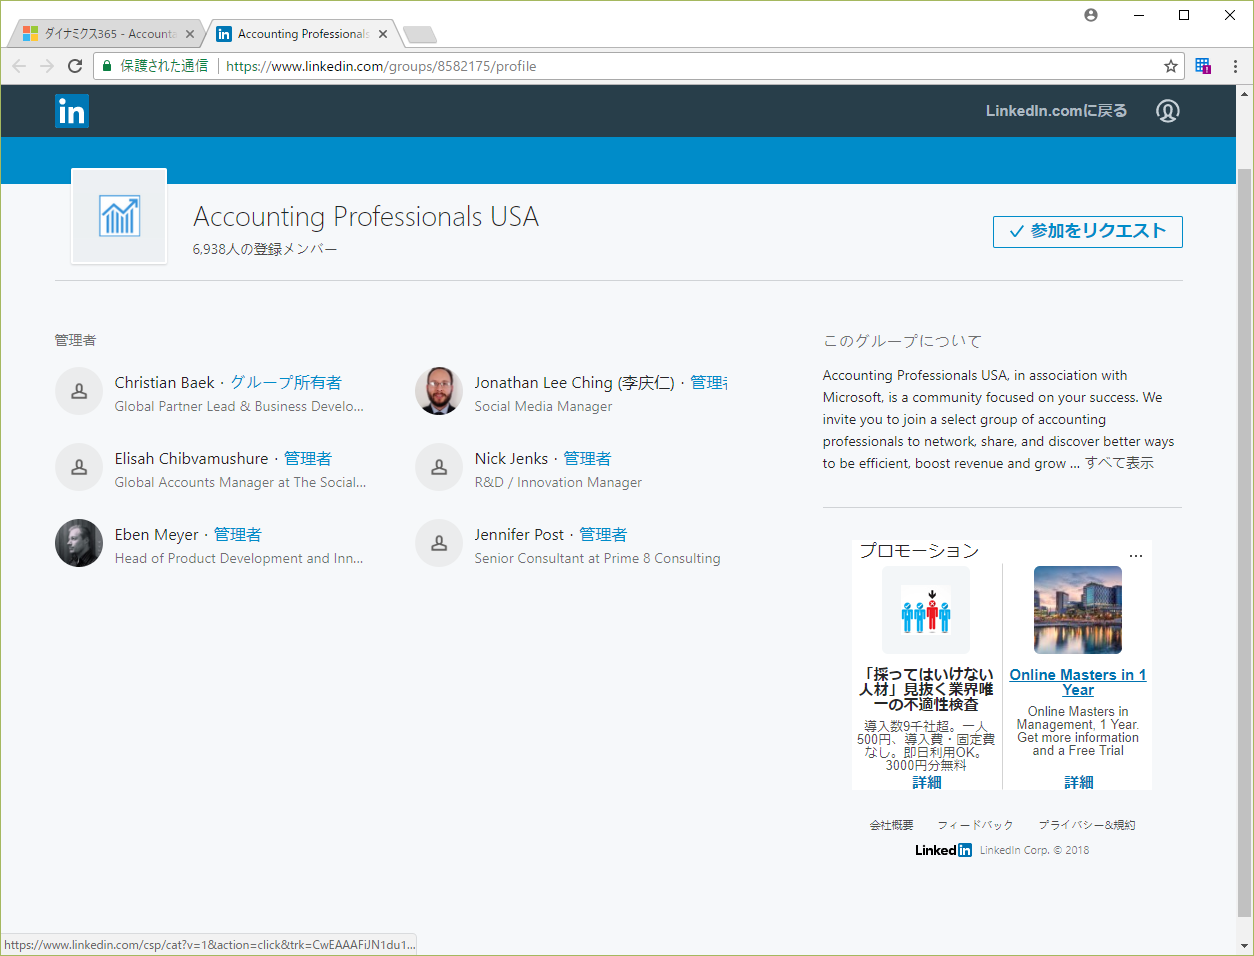Open Elisah Chibvamushure's name link

pyautogui.click(x=191, y=459)
